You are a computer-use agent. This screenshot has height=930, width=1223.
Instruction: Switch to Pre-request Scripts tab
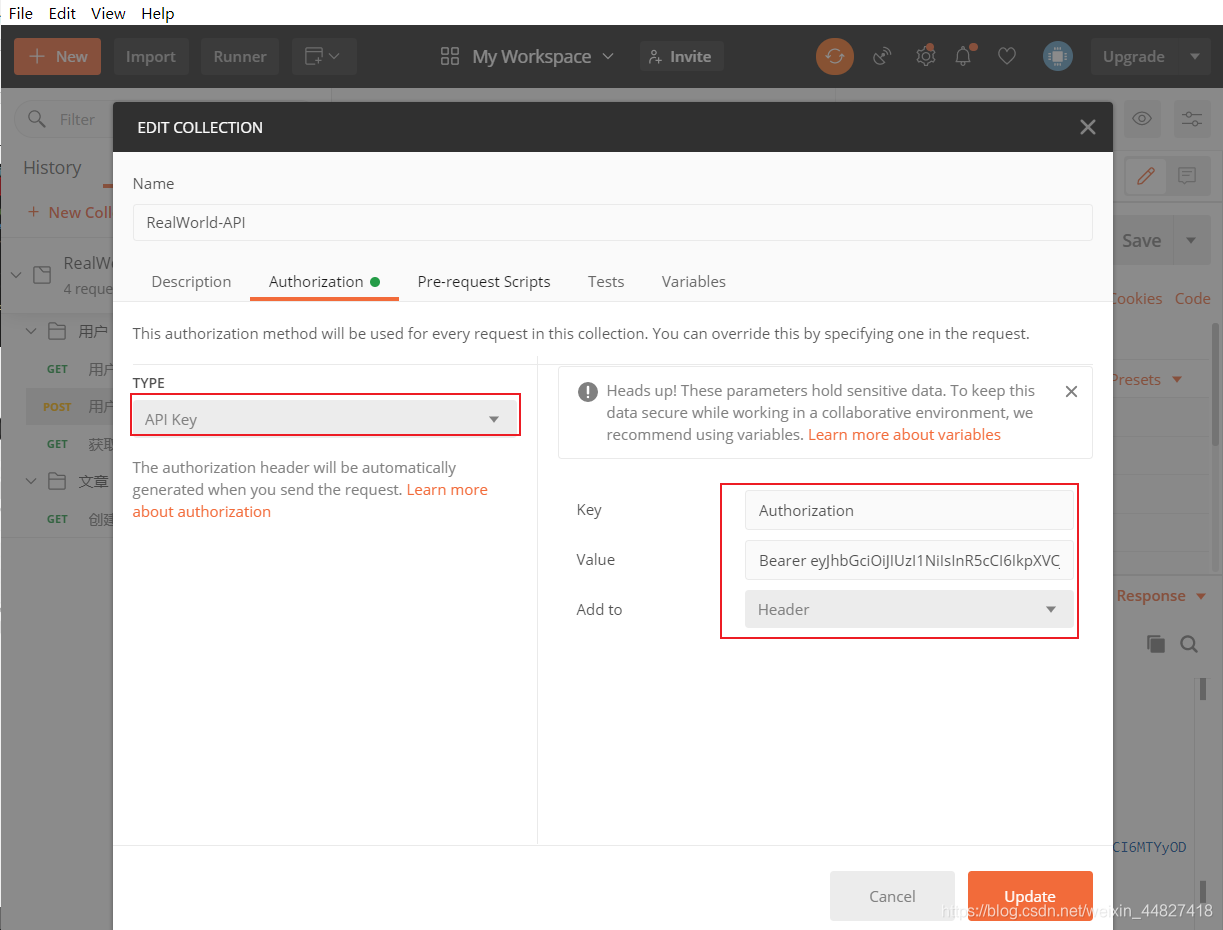pos(484,282)
